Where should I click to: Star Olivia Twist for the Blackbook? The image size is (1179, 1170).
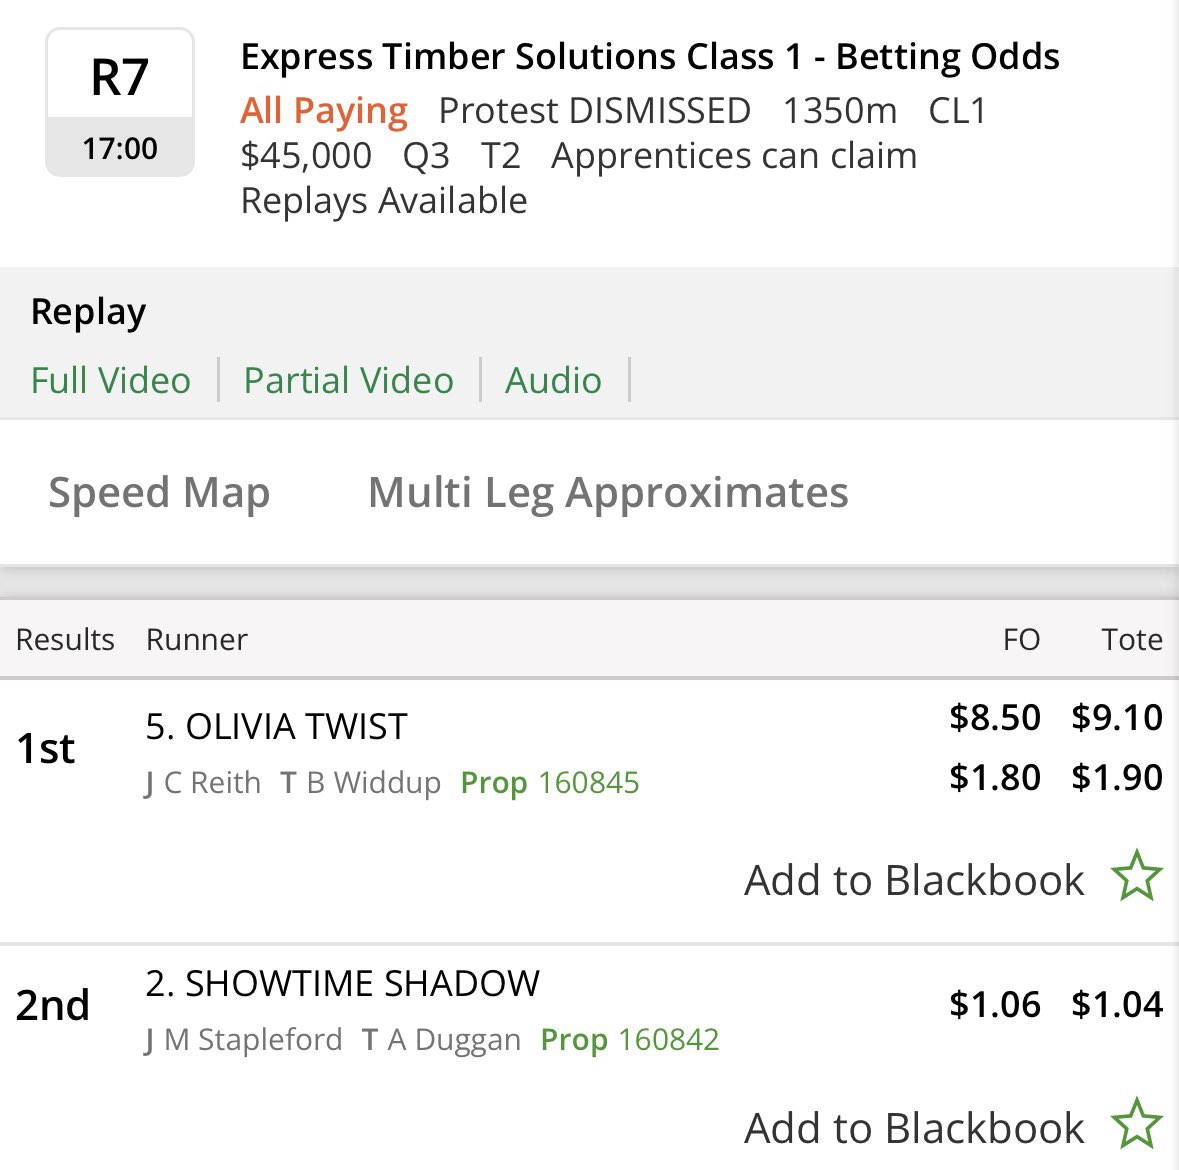click(x=1137, y=877)
